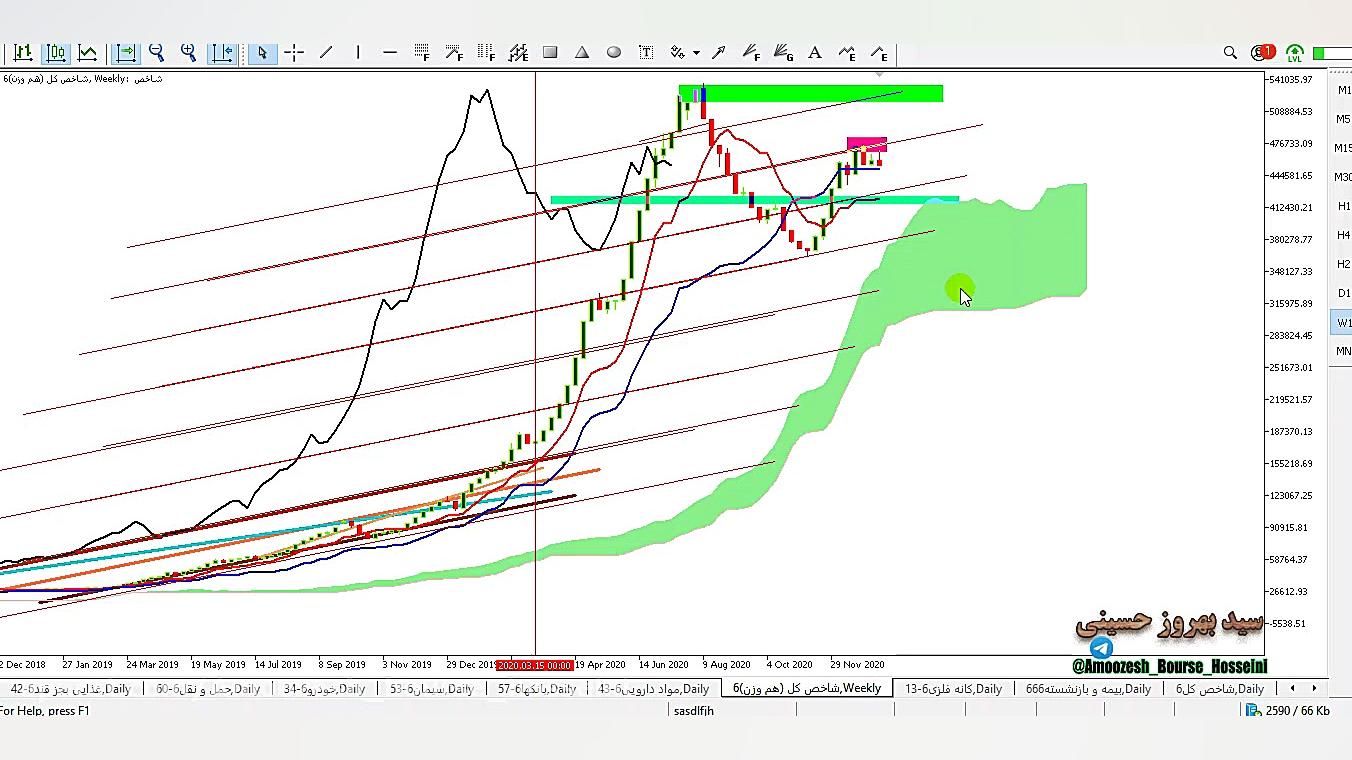1352x760 pixels.
Task: Click the green LVL icon
Action: point(1295,53)
